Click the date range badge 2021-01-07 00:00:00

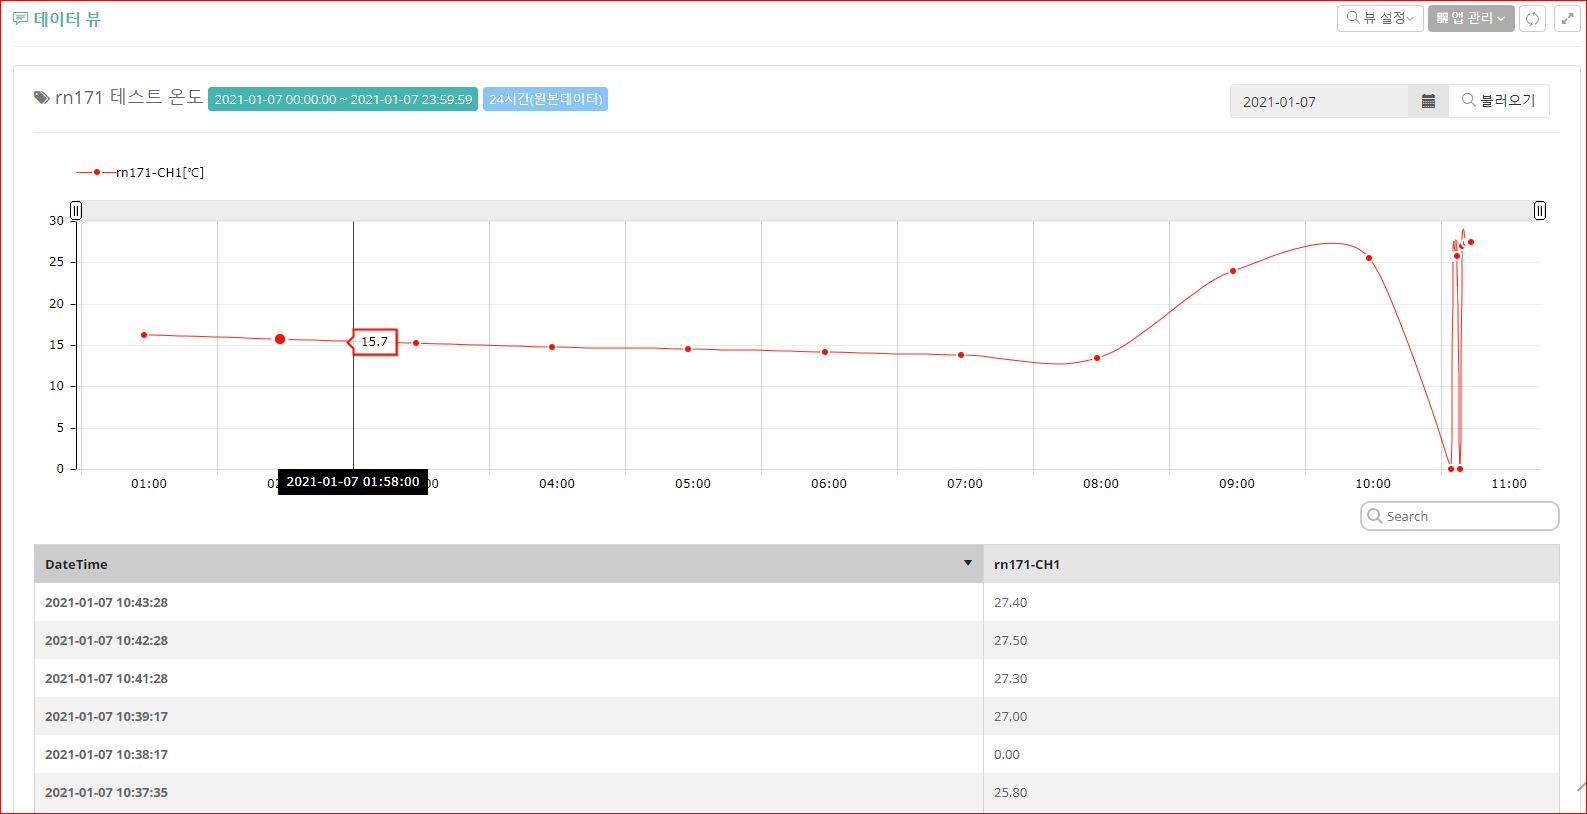coord(343,99)
